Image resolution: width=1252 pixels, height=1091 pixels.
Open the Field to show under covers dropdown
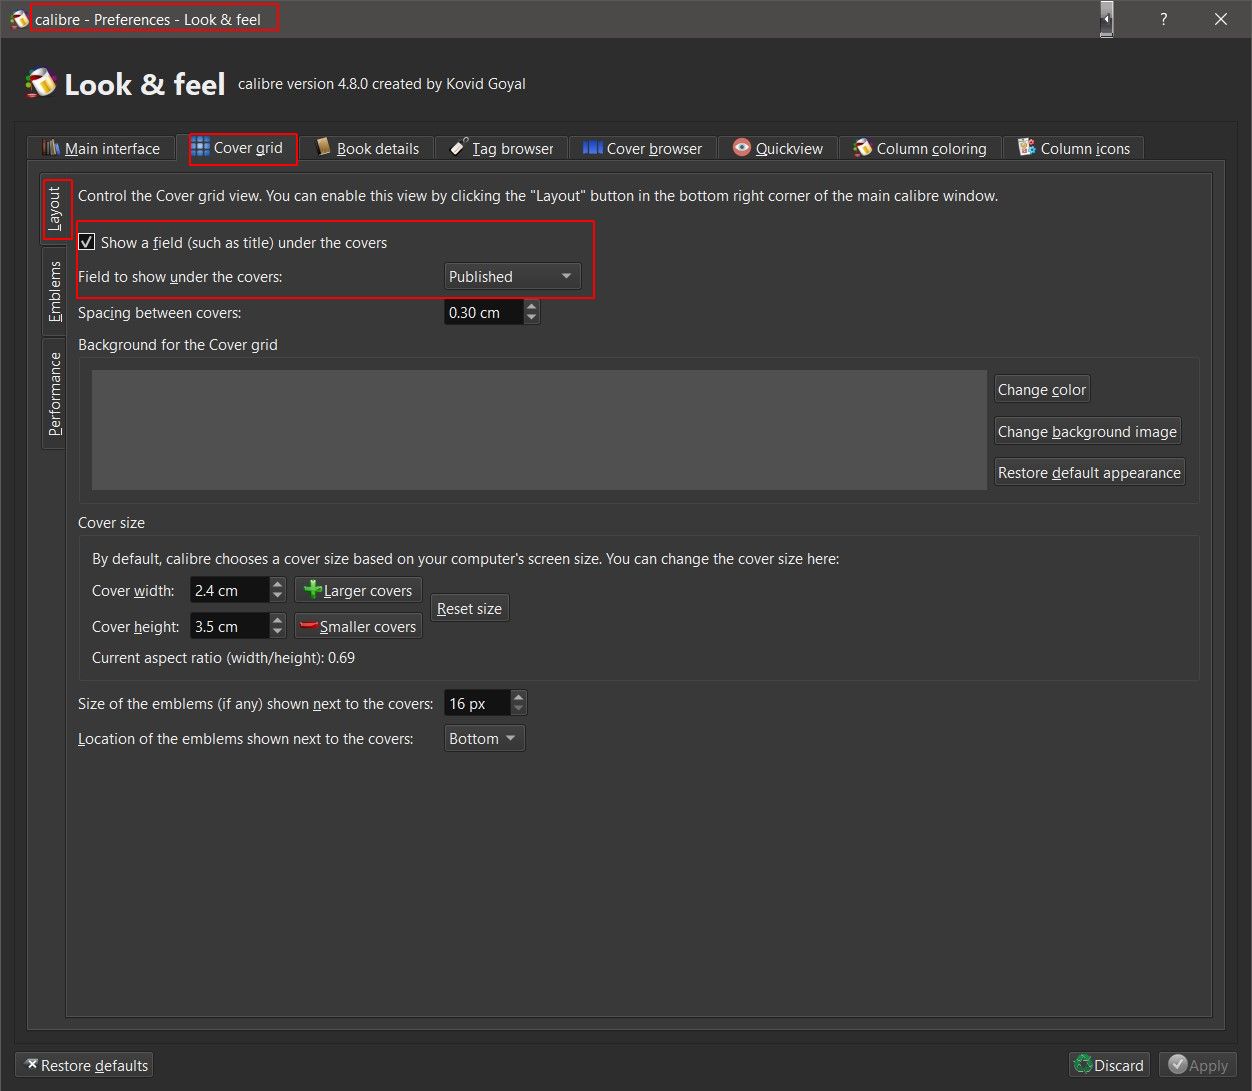(x=512, y=276)
